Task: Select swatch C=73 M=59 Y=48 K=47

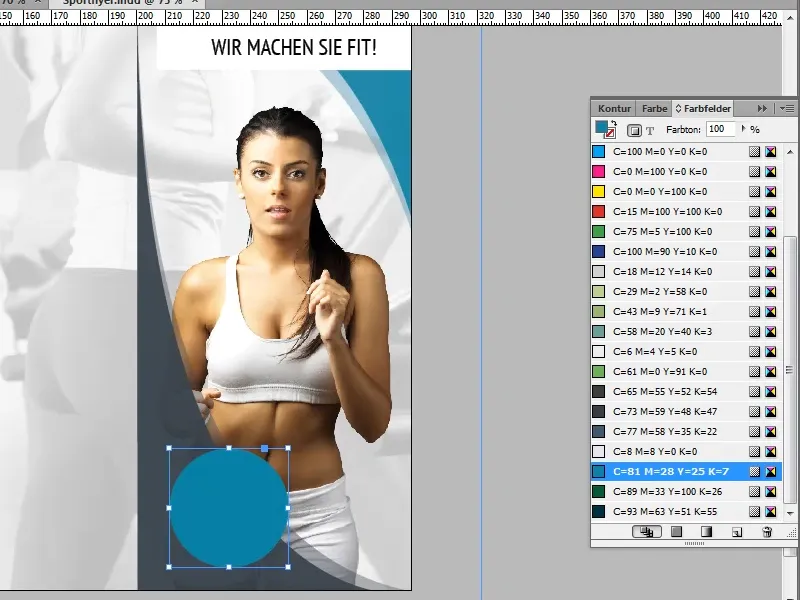Action: click(686, 412)
